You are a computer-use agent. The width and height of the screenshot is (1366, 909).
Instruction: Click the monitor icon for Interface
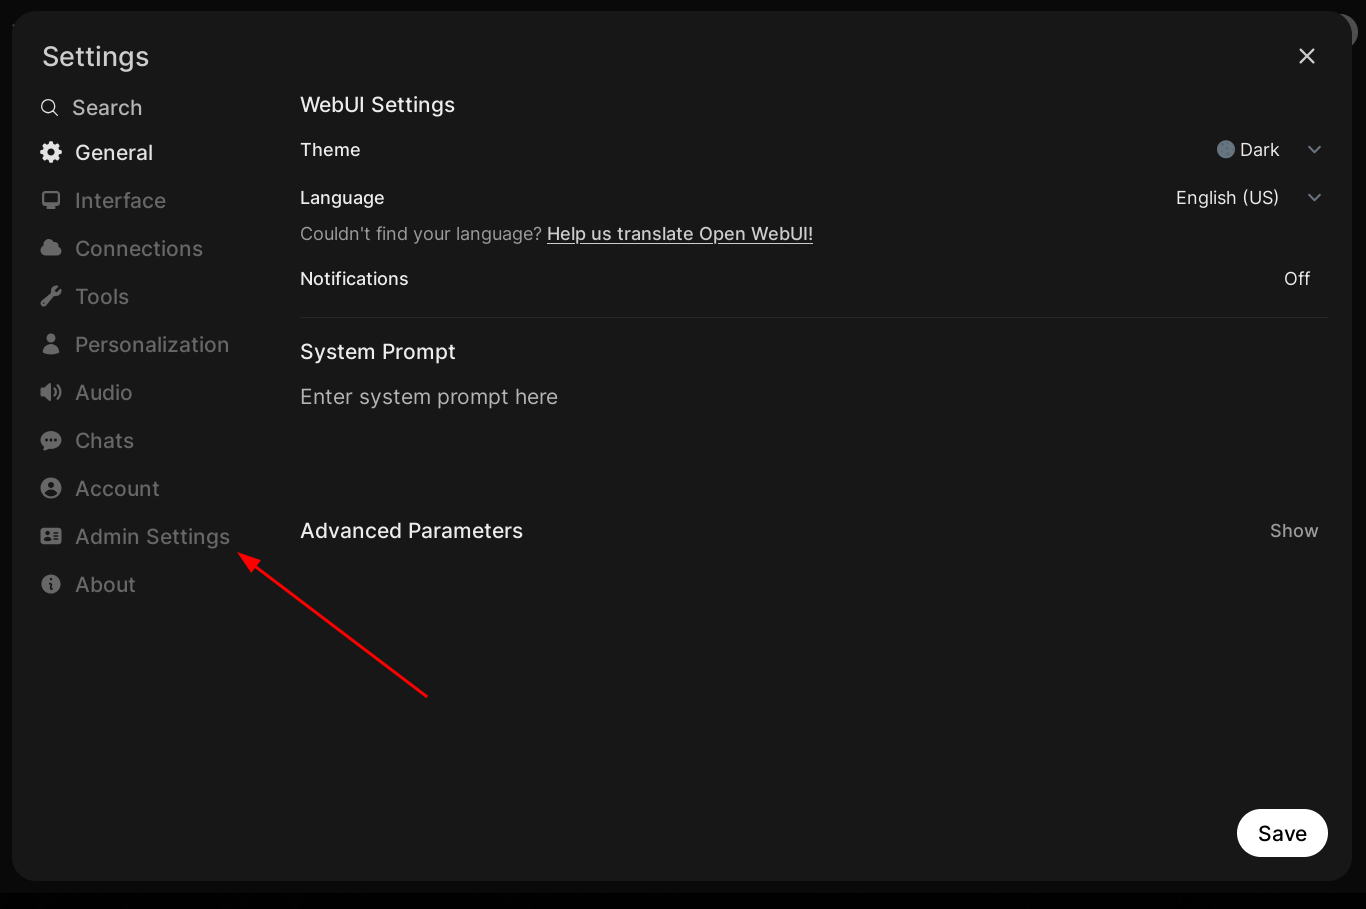51,200
